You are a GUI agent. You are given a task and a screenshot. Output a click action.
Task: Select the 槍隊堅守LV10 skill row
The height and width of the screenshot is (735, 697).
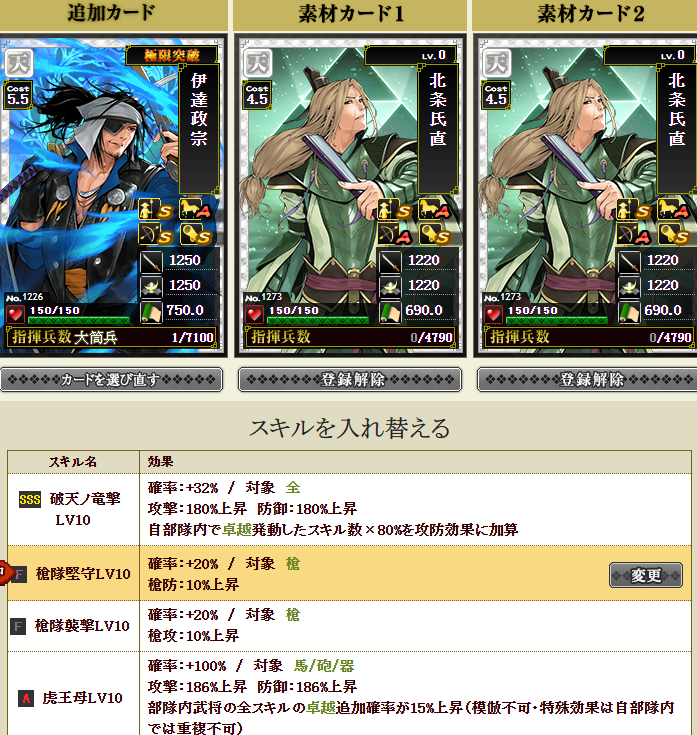[349, 573]
